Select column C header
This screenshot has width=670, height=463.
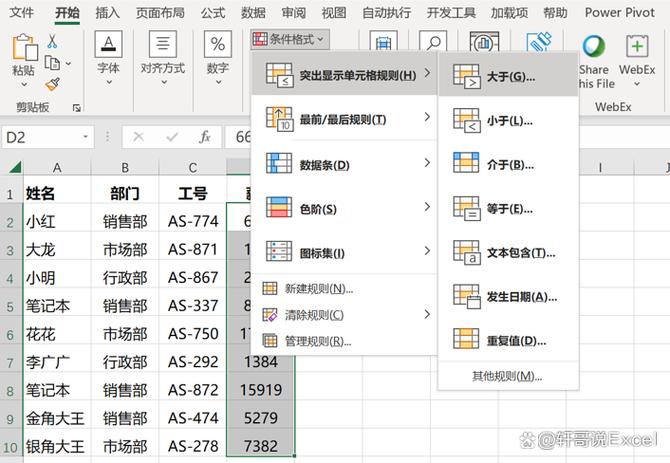(193, 167)
